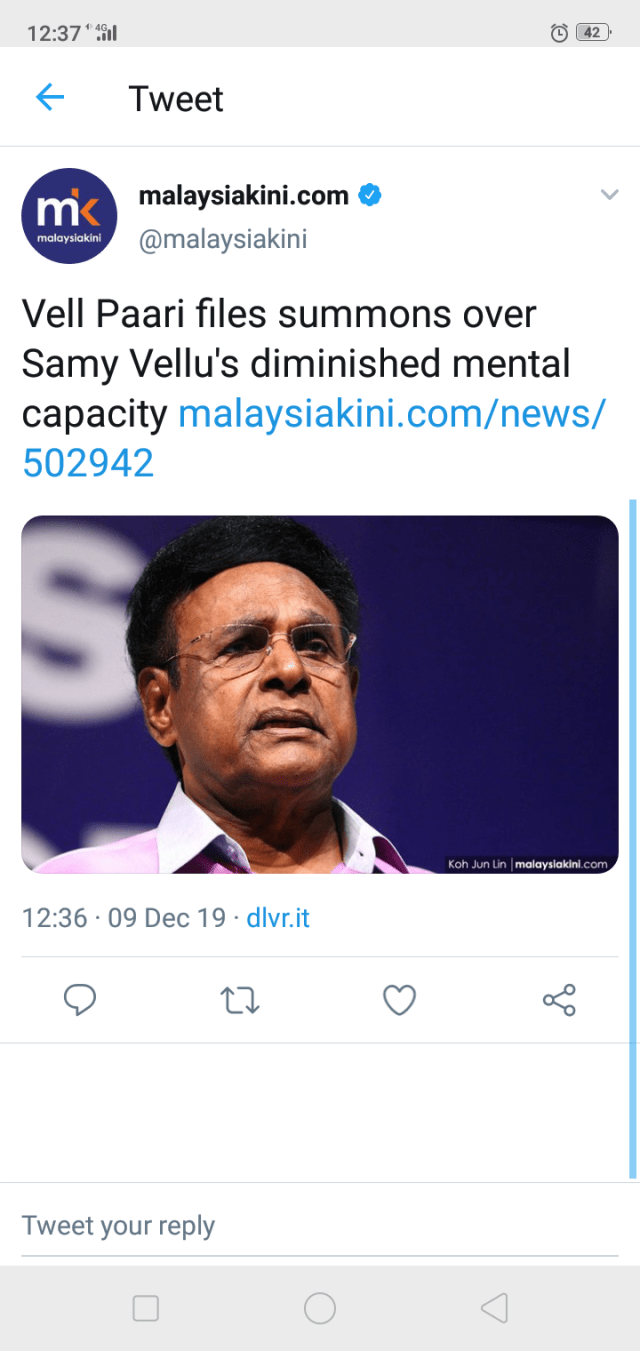Open the malaysiakini profile avatar
640x1351 pixels.
(x=69, y=216)
